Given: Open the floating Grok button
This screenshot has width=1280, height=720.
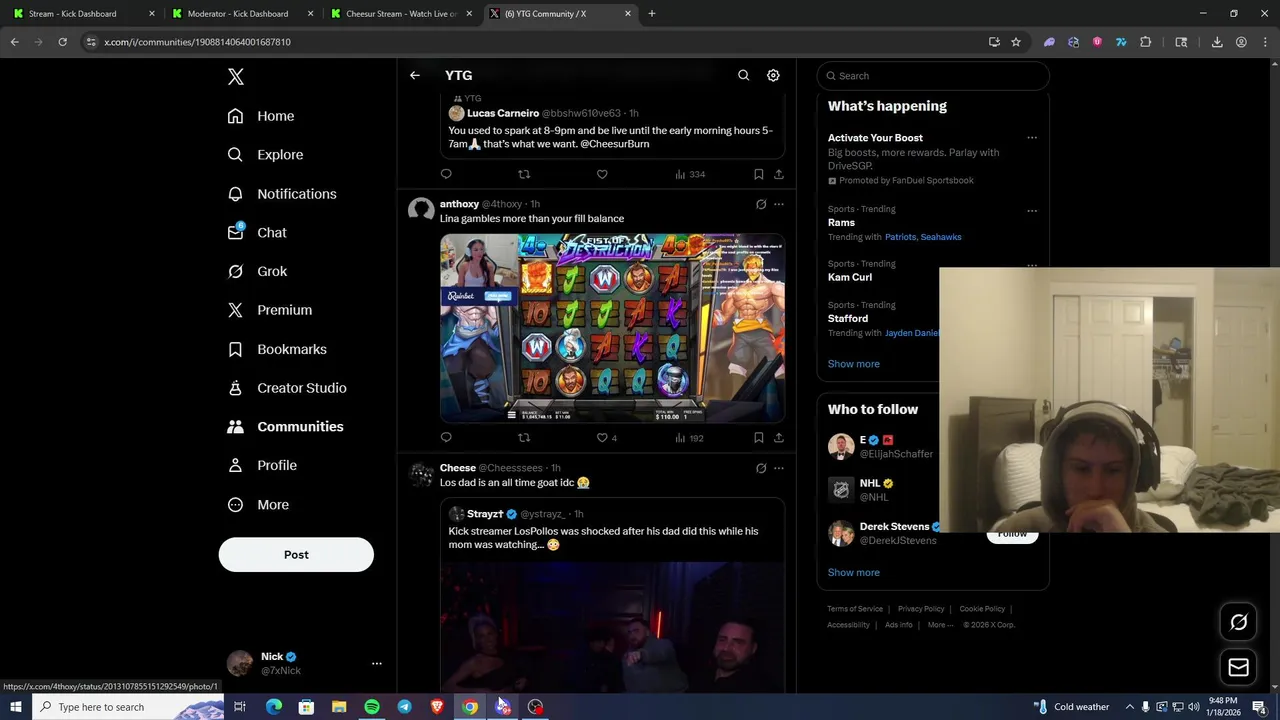Looking at the screenshot, I should (x=1239, y=622).
